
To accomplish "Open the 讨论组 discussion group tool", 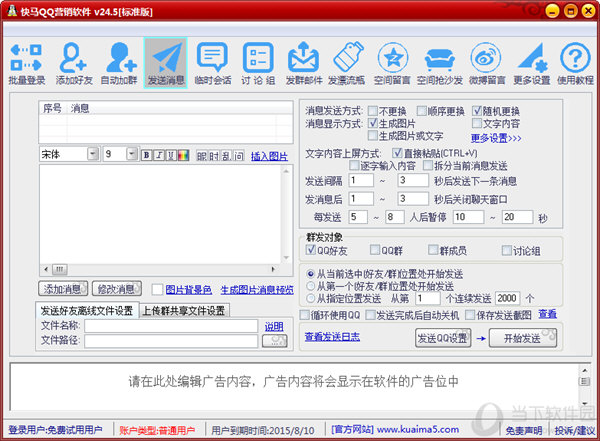I will 258,64.
